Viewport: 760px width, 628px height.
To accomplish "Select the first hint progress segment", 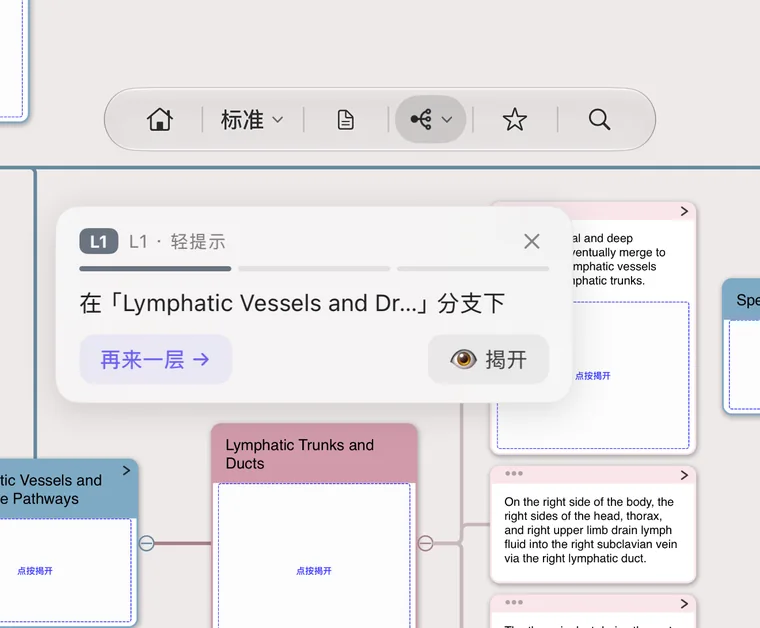I will [155, 268].
